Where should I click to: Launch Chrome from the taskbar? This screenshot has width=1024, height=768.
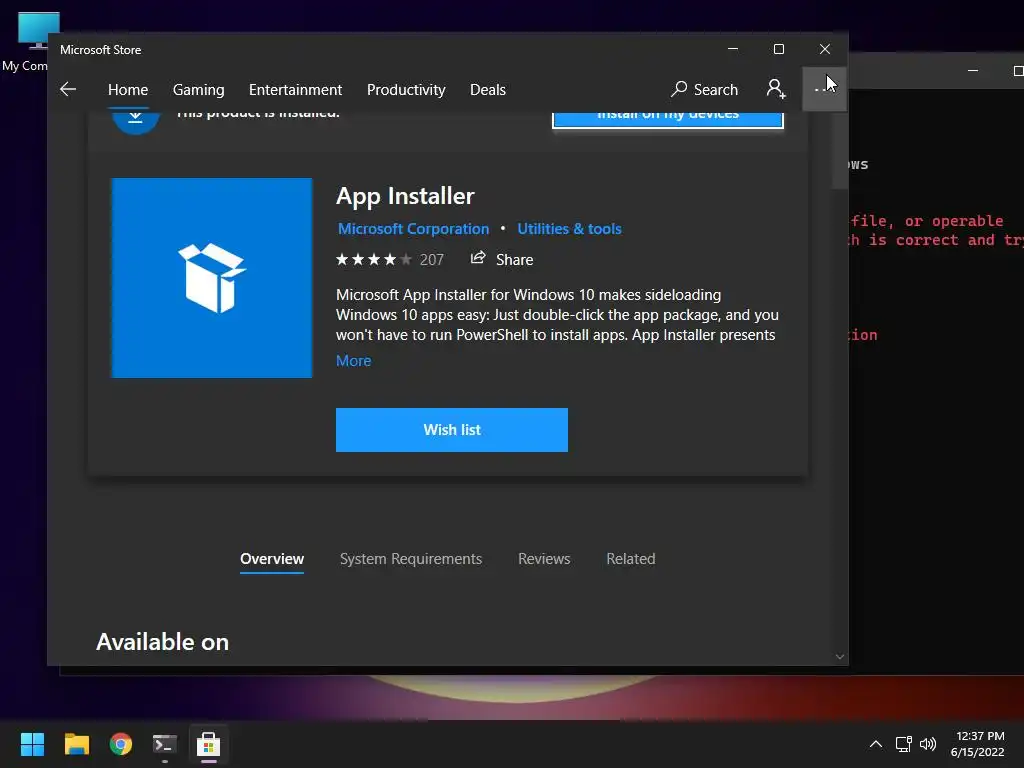[121, 744]
